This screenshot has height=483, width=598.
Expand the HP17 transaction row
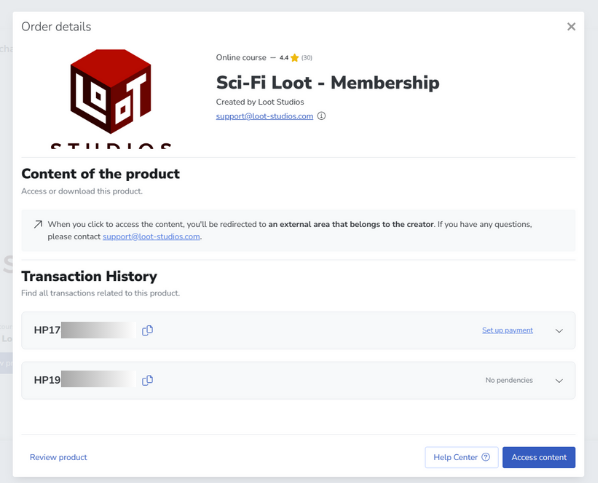coord(559,331)
